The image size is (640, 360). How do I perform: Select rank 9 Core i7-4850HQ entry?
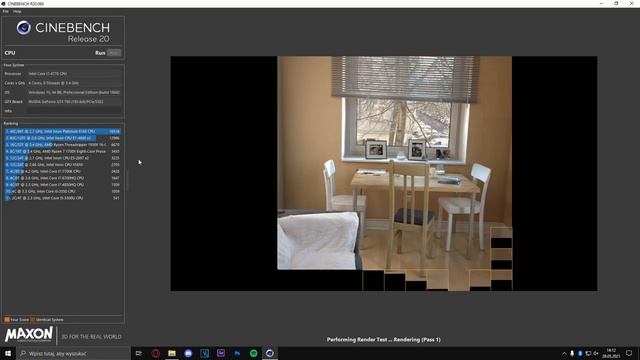click(62, 184)
